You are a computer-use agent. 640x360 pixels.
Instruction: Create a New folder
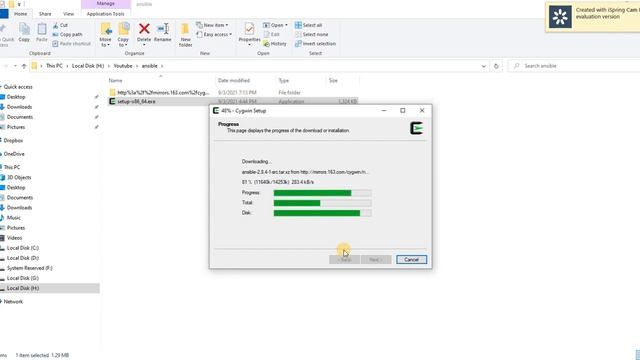(185, 35)
